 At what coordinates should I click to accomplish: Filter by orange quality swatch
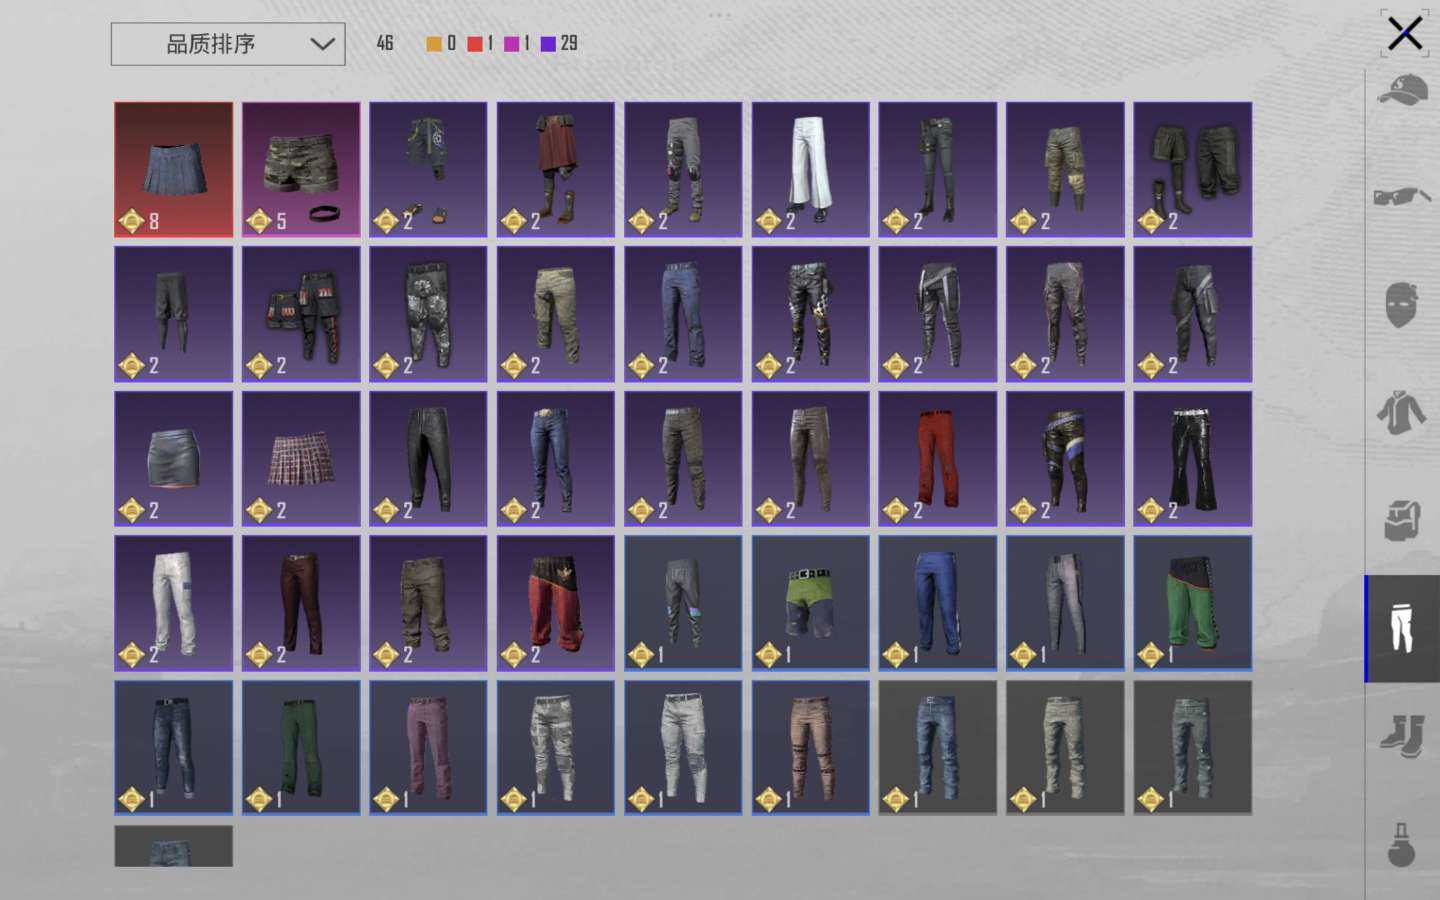click(x=434, y=43)
